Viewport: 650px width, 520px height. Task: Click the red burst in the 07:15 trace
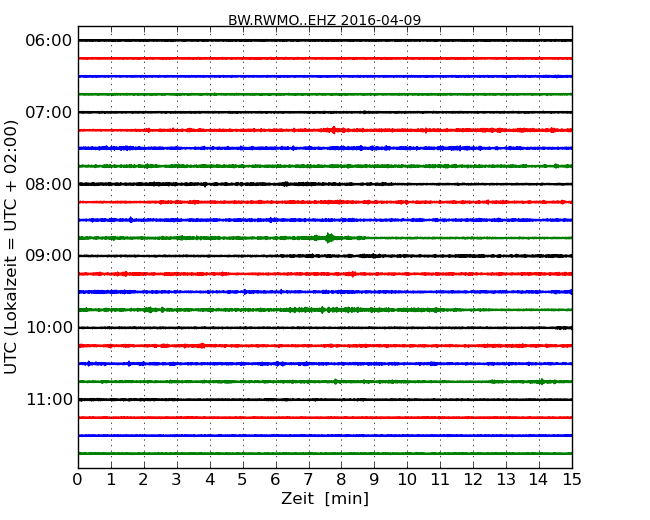(x=334, y=130)
